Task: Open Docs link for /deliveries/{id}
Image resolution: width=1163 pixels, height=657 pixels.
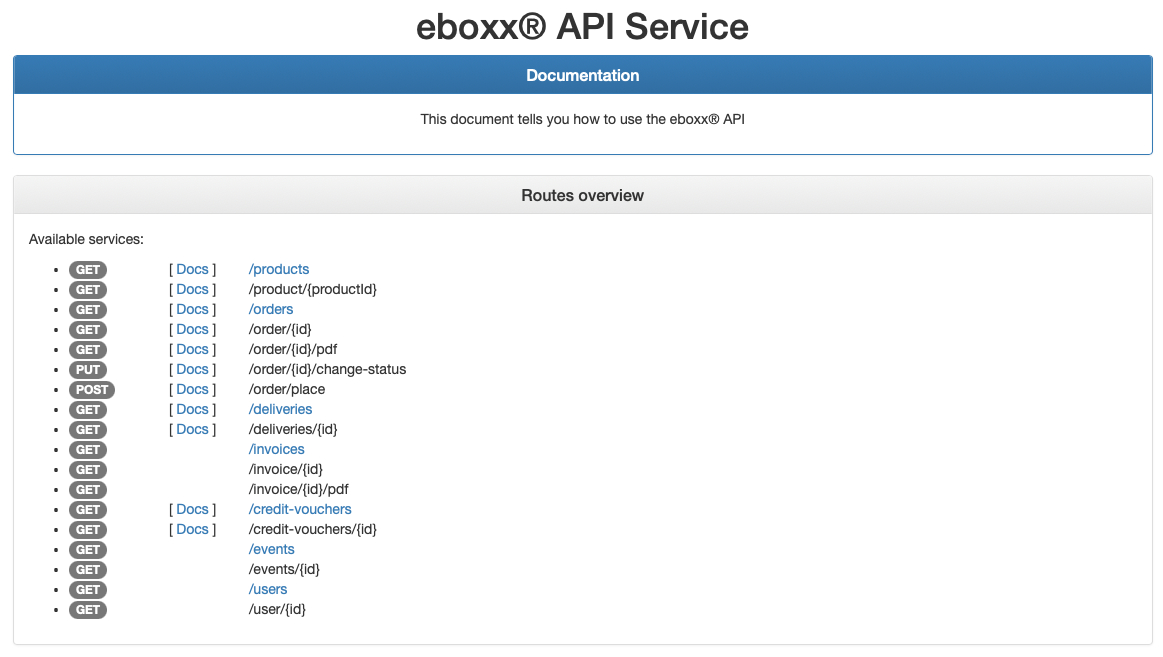Action: 192,429
